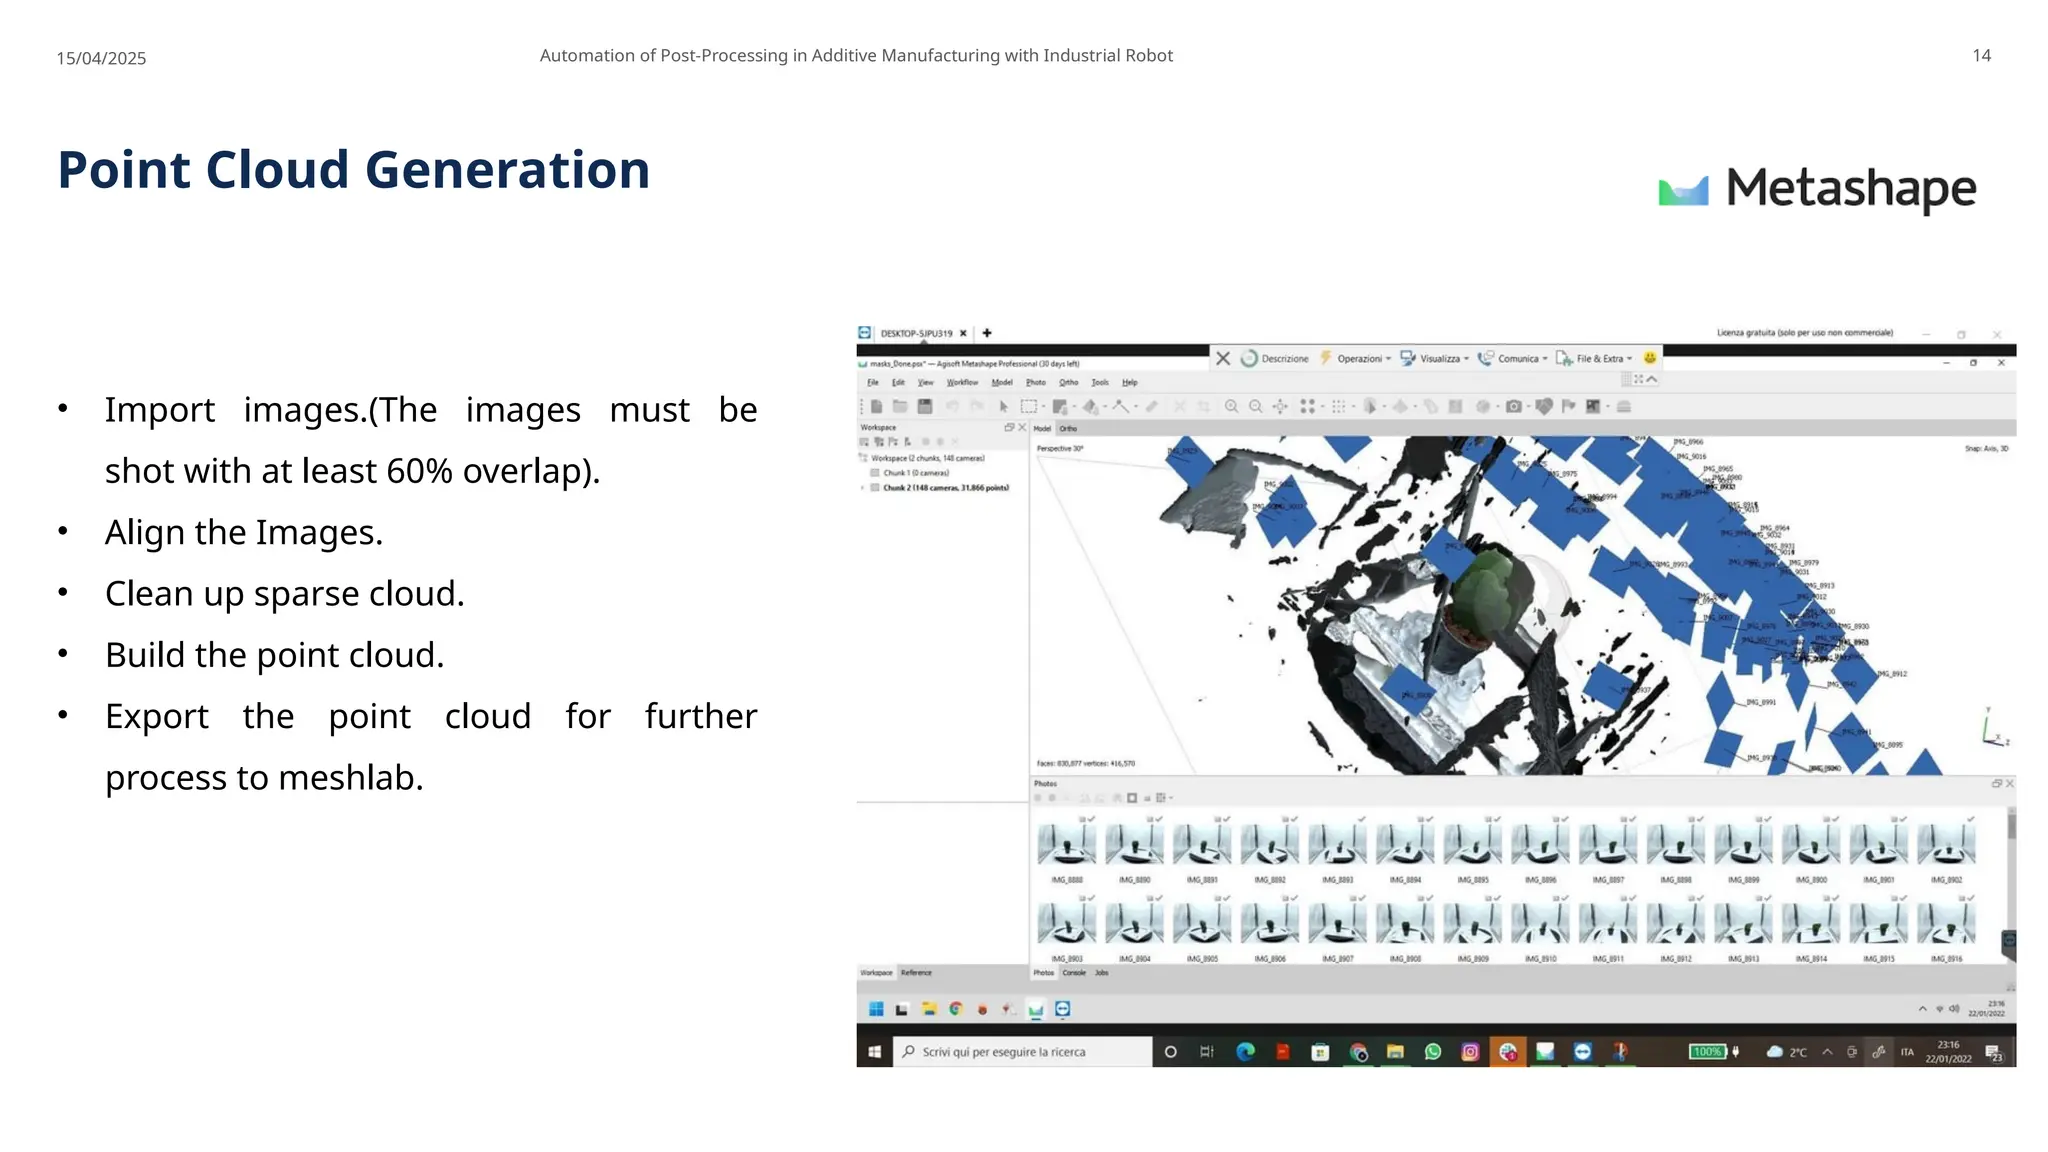Viewport: 2048px width, 1152px height.
Task: Click the camera capture view icon
Action: (x=1514, y=407)
